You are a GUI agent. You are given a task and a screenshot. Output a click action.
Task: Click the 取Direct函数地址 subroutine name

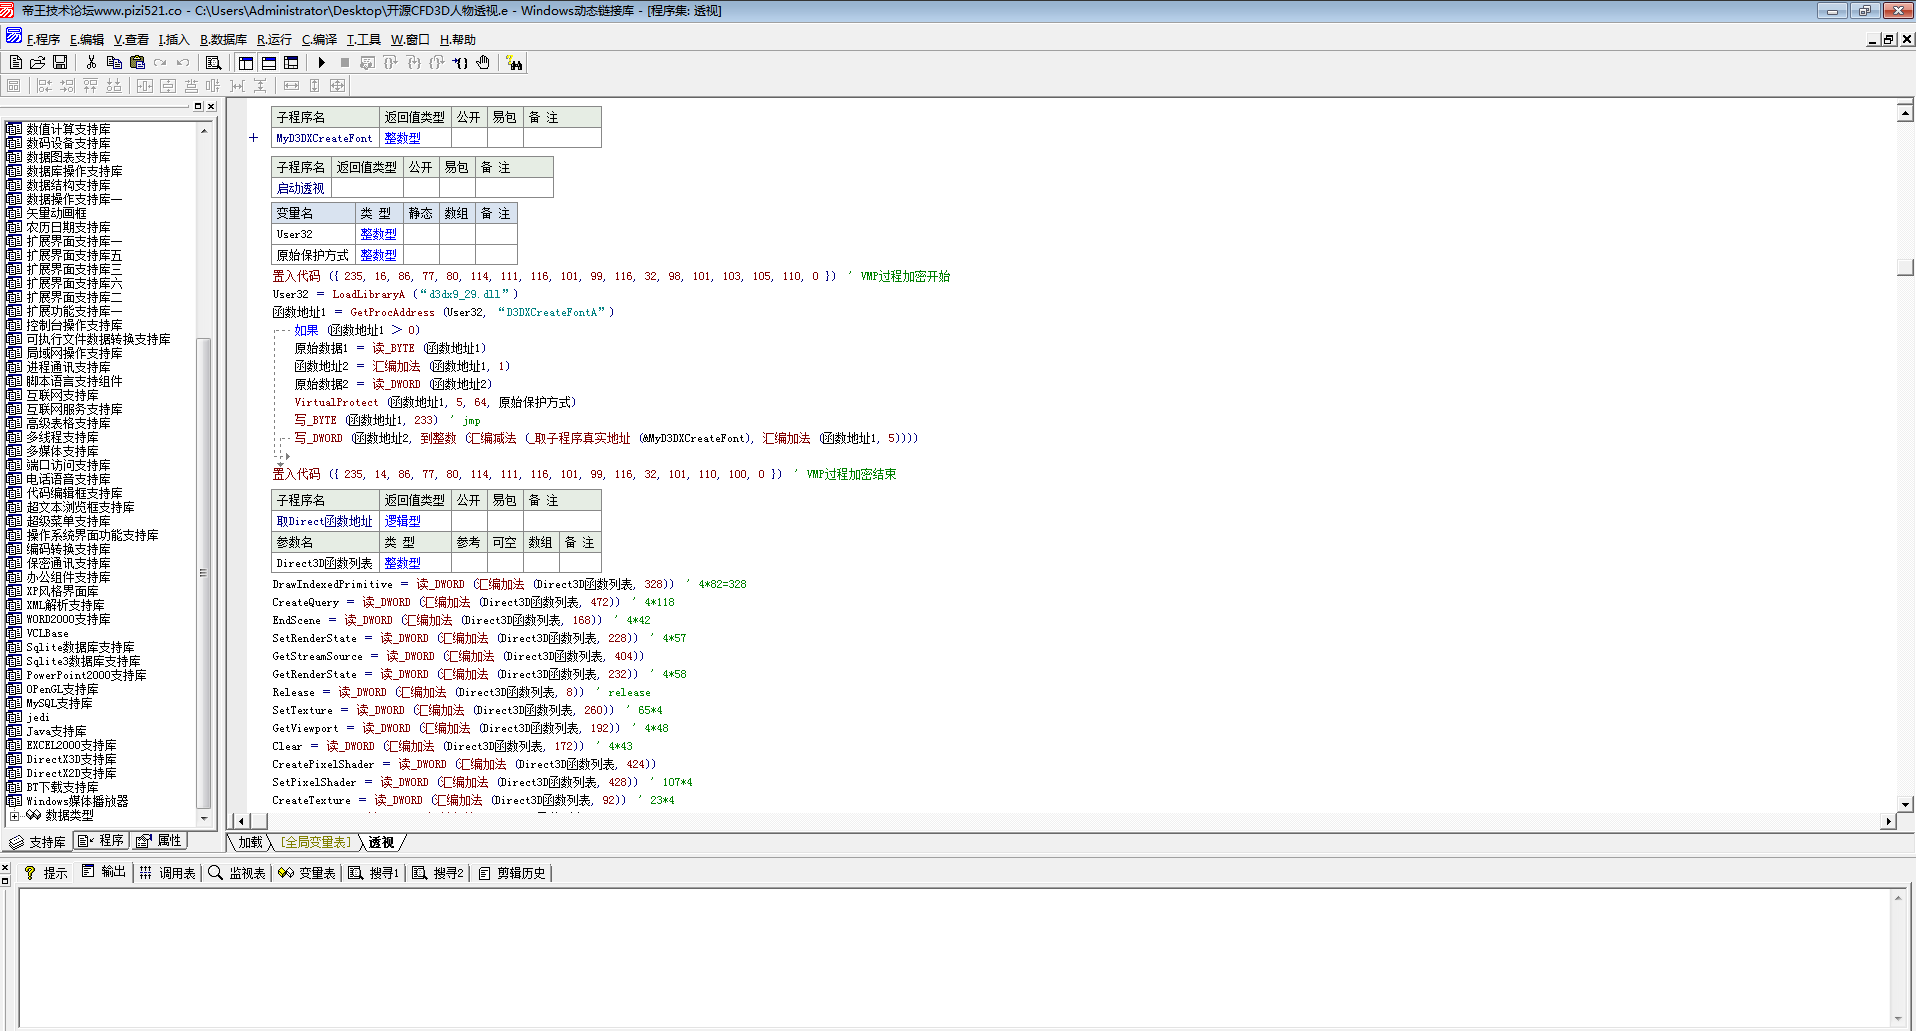pos(324,521)
